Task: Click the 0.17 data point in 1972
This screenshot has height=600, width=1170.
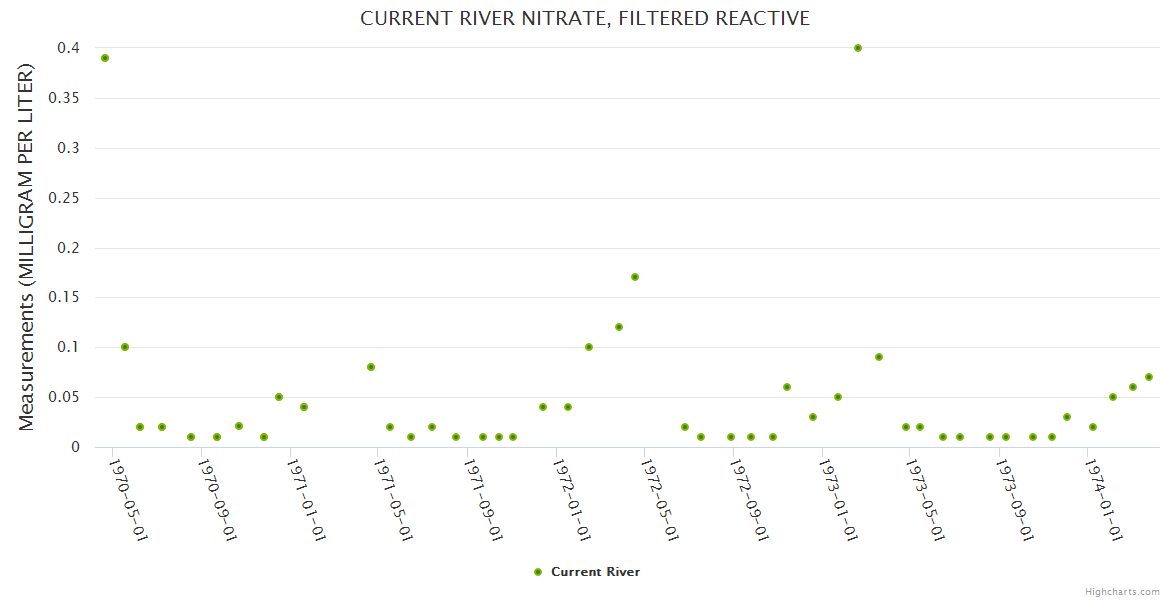Action: click(x=635, y=277)
